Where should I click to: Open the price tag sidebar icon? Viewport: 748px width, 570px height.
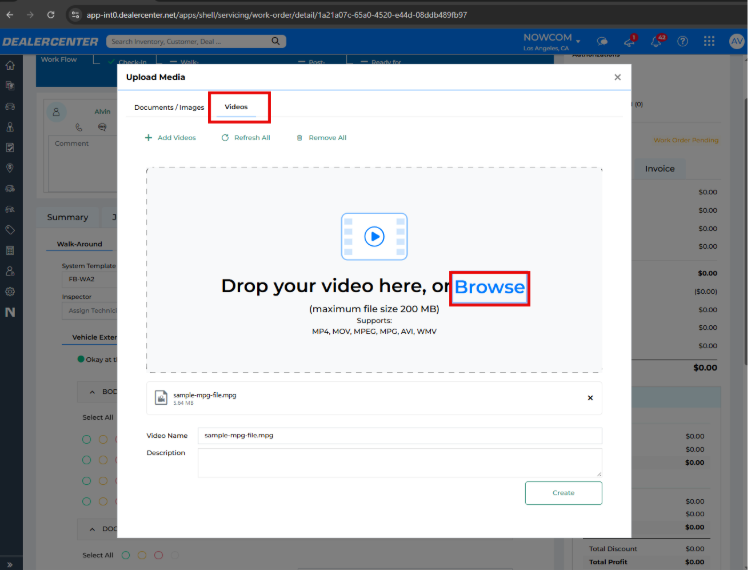tap(10, 230)
